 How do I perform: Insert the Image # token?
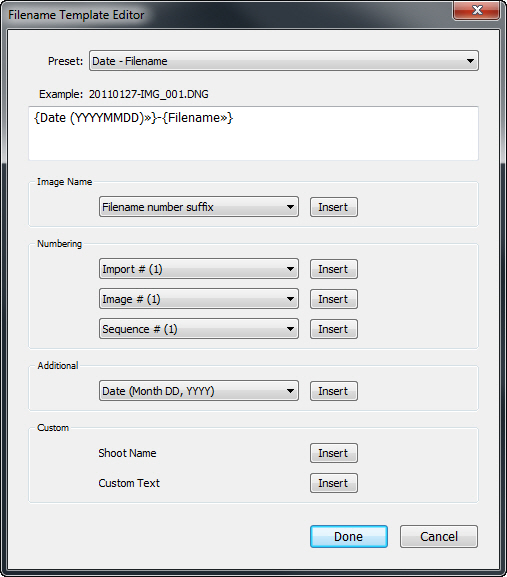333,299
